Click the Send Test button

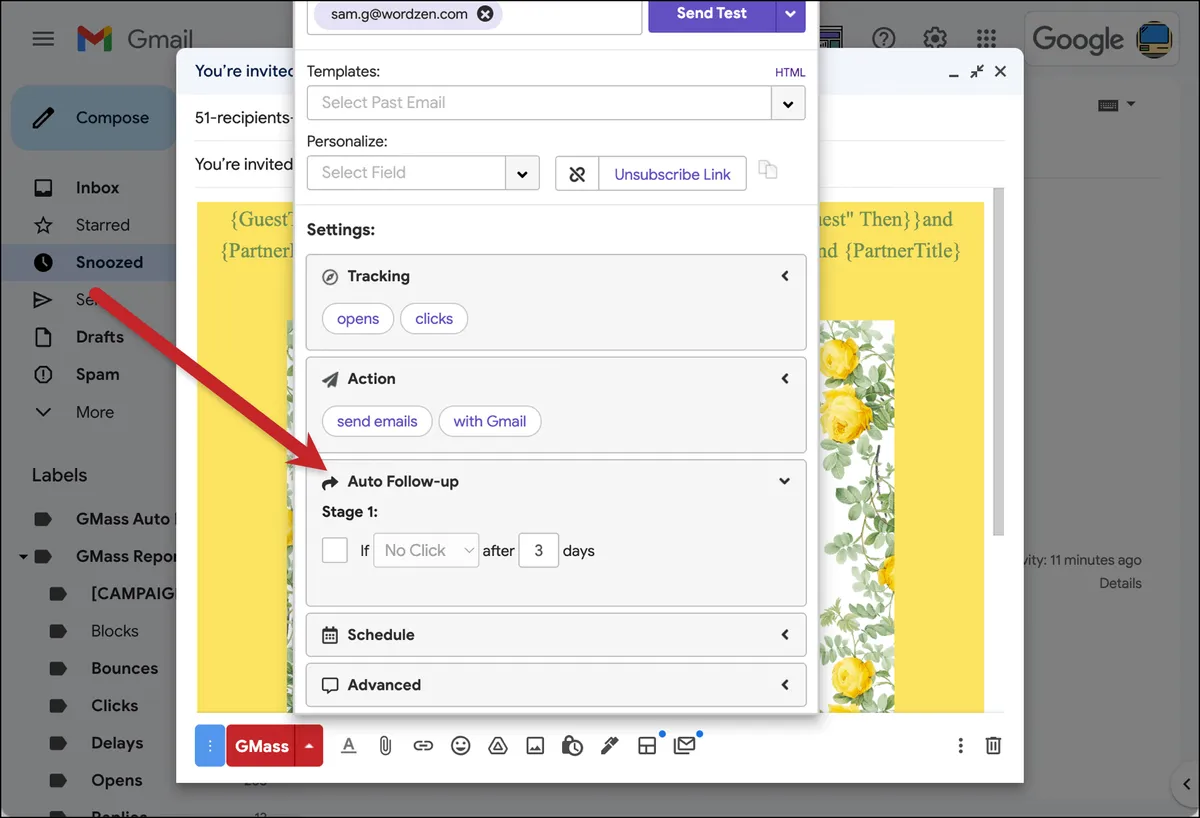(x=712, y=14)
